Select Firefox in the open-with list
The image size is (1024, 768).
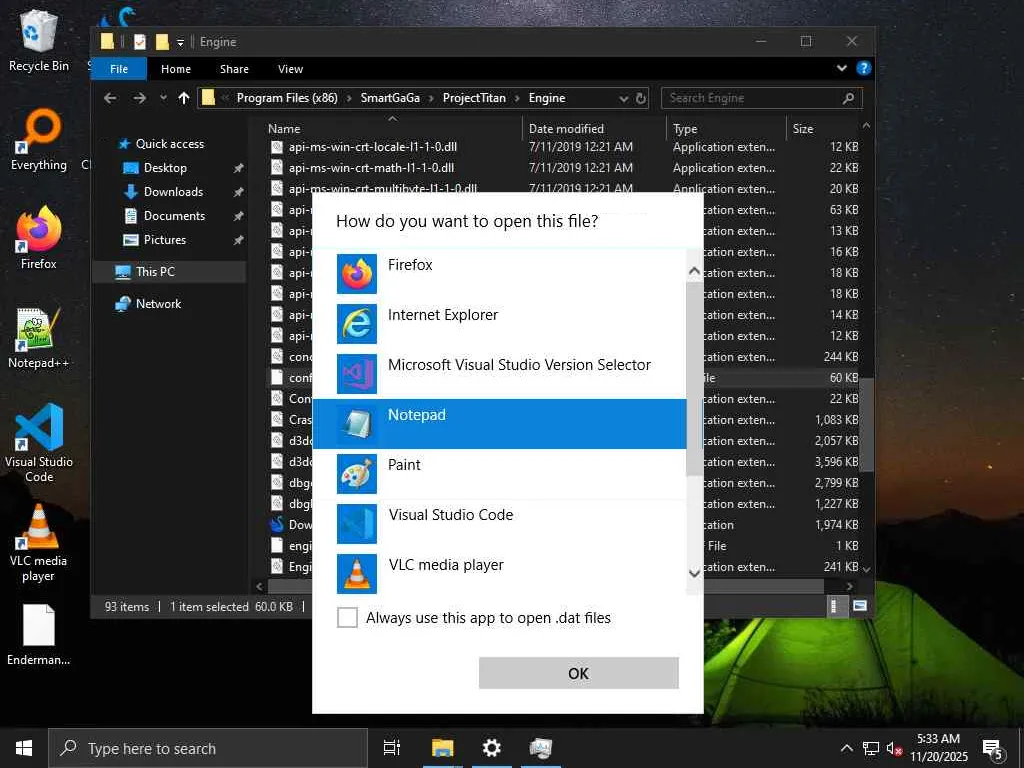coord(500,274)
